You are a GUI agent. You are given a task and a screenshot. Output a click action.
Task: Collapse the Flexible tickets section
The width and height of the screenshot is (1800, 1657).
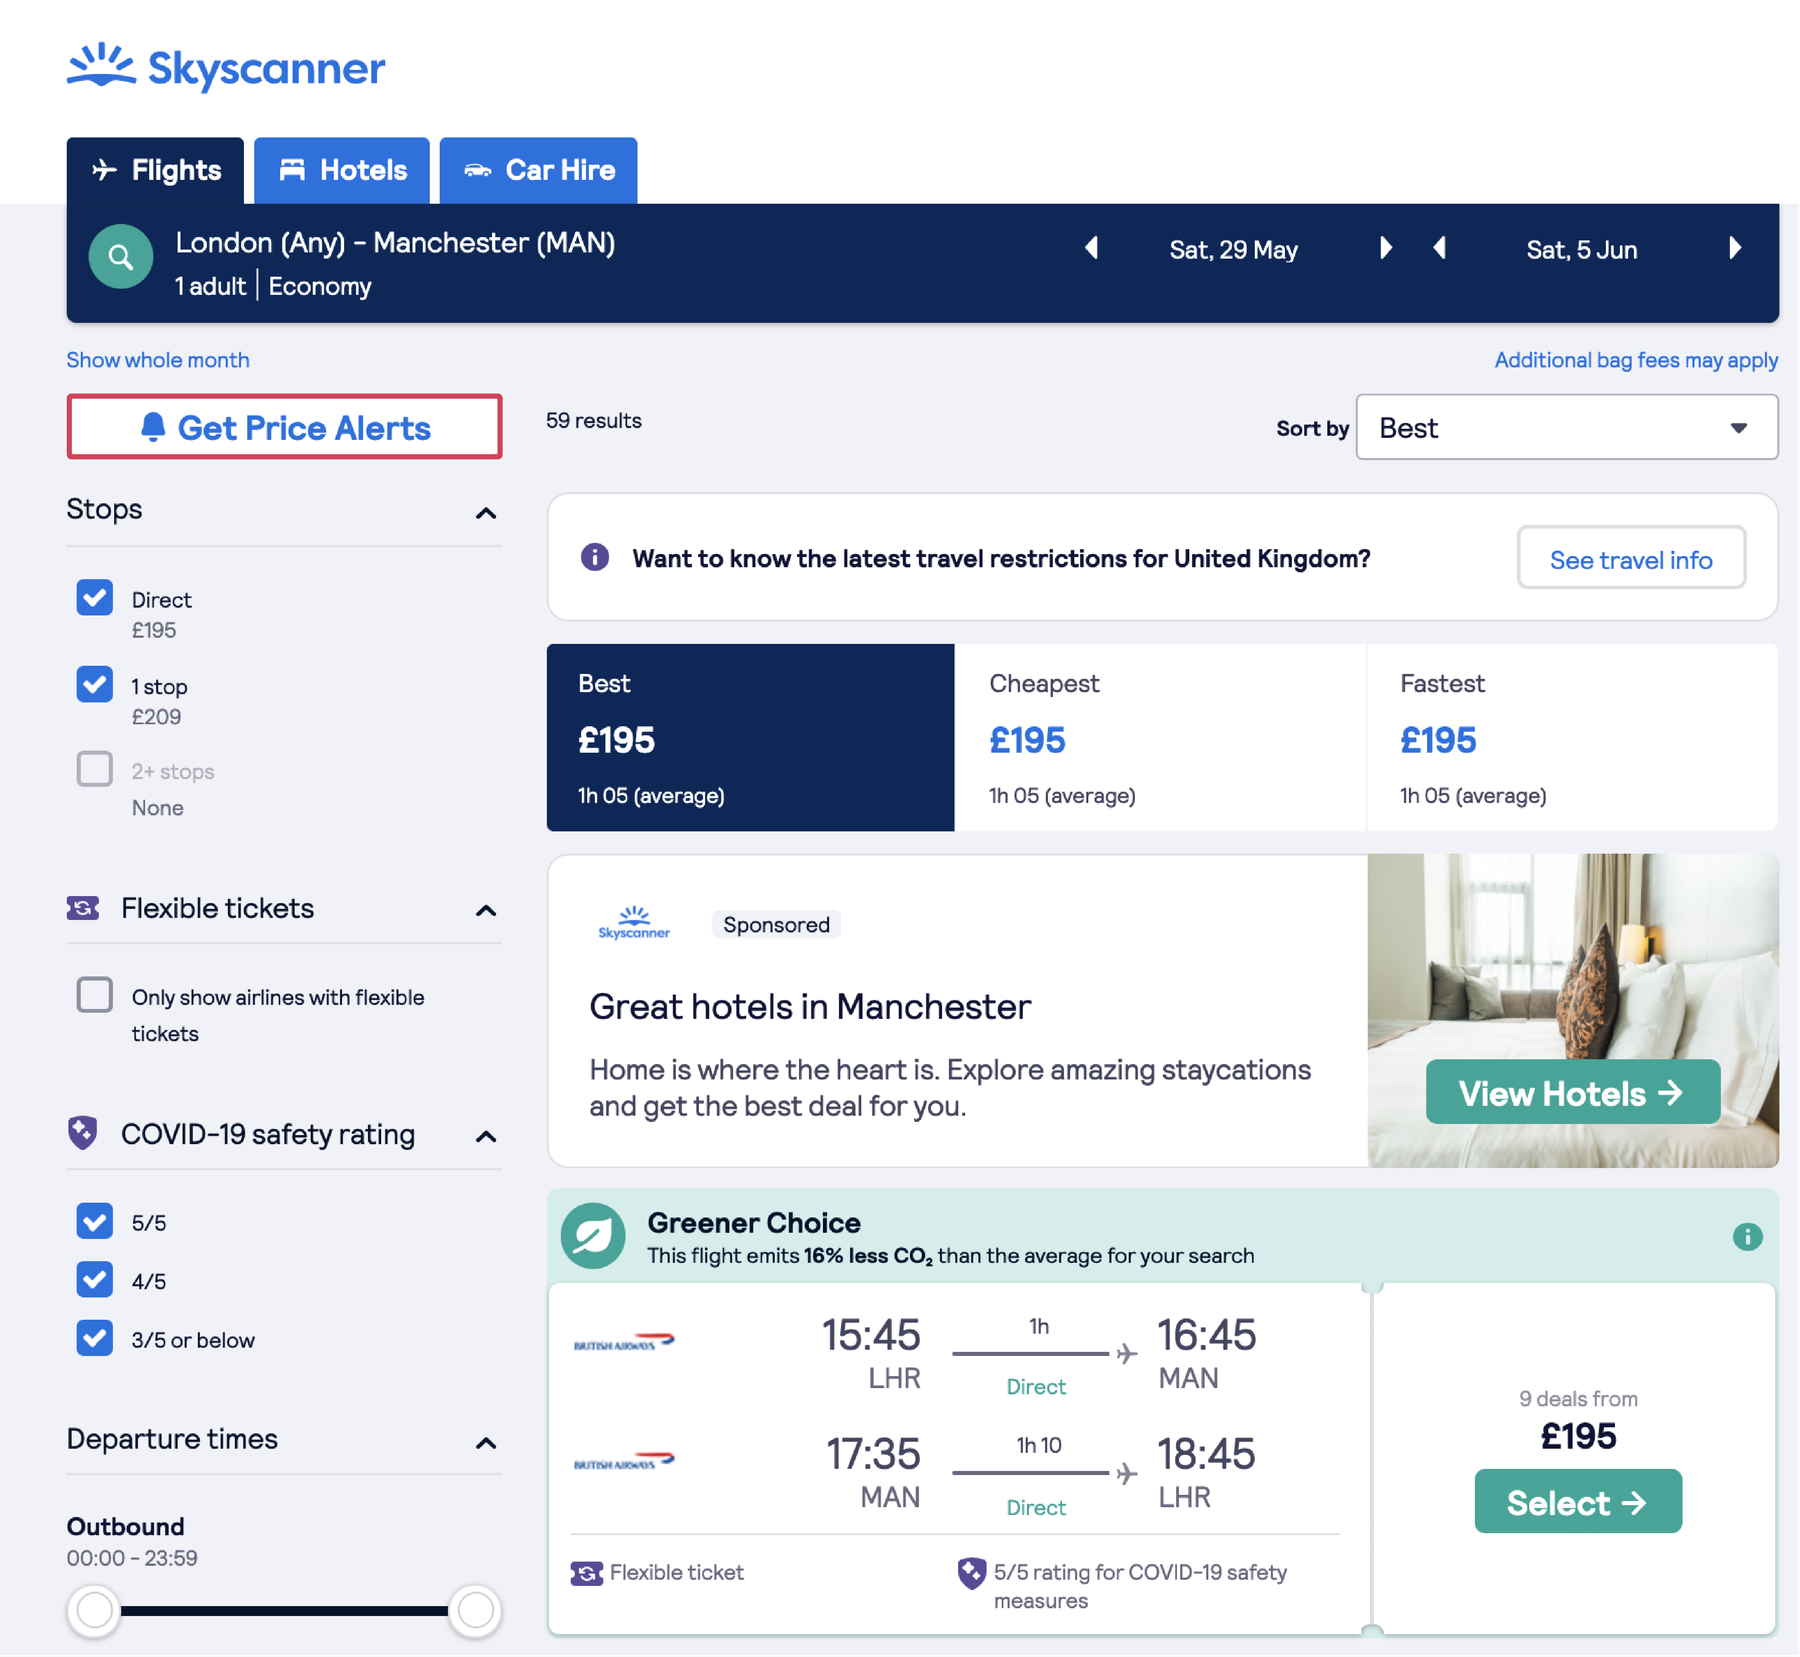(486, 911)
